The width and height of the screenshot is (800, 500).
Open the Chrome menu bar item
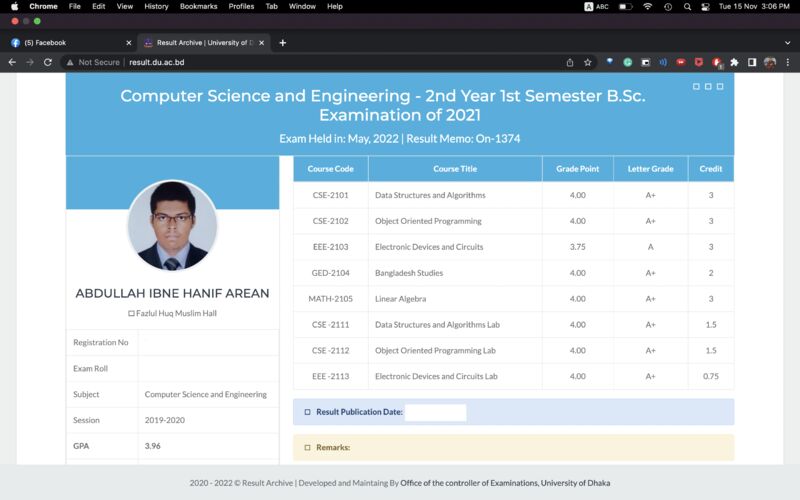(x=43, y=7)
